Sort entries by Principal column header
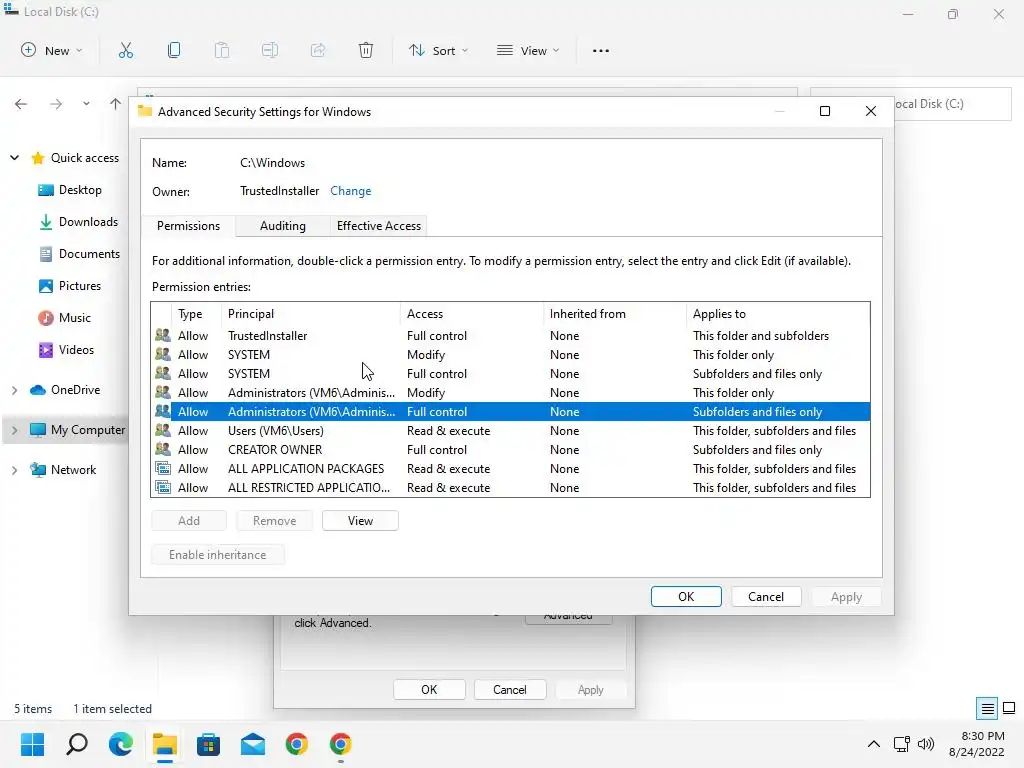The image size is (1024, 768). tap(311, 314)
